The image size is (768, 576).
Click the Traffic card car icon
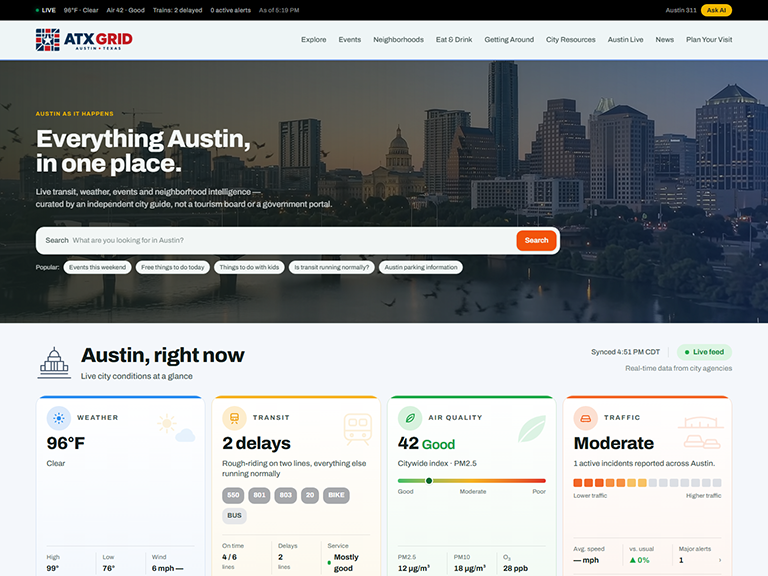586,418
